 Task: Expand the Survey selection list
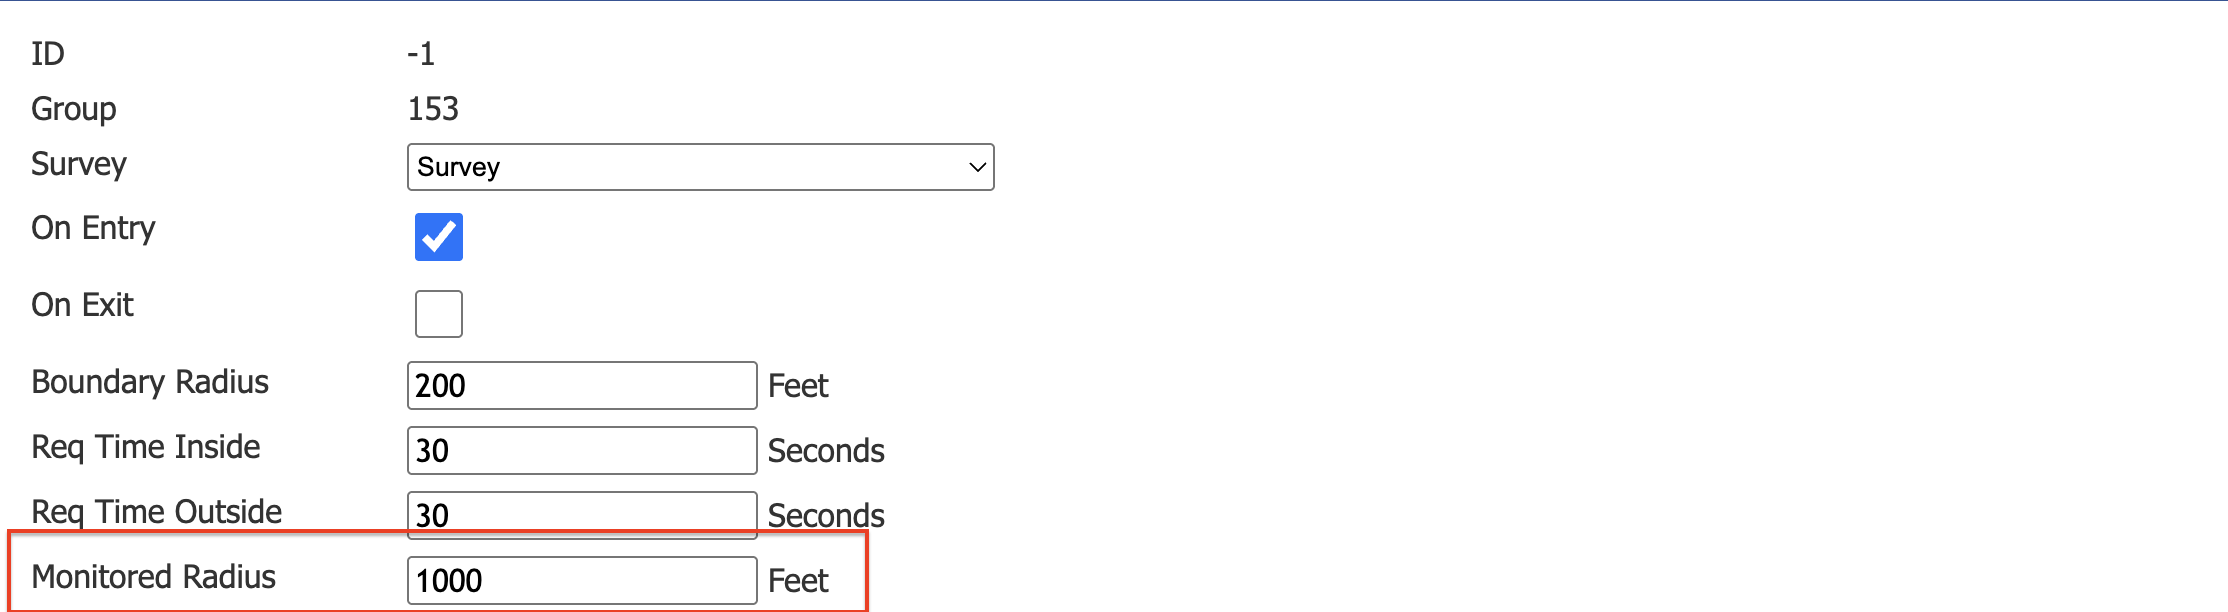(x=700, y=167)
